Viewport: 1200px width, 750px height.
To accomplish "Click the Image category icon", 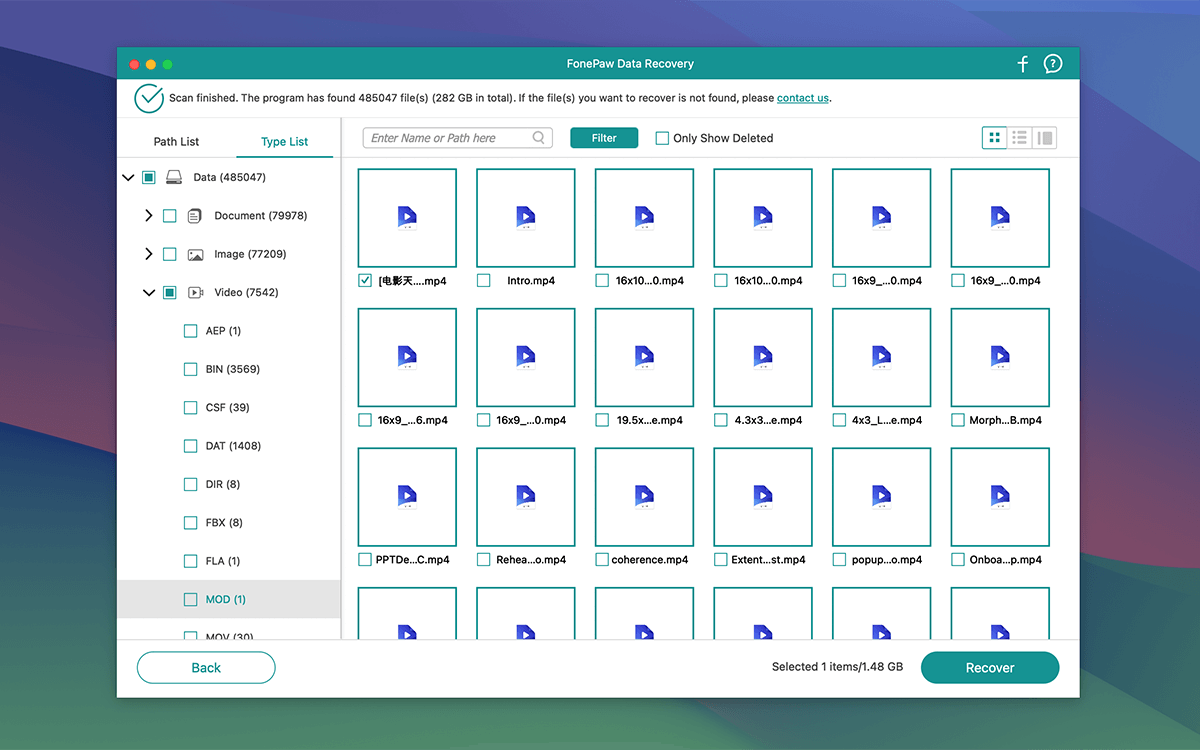I will pyautogui.click(x=195, y=254).
